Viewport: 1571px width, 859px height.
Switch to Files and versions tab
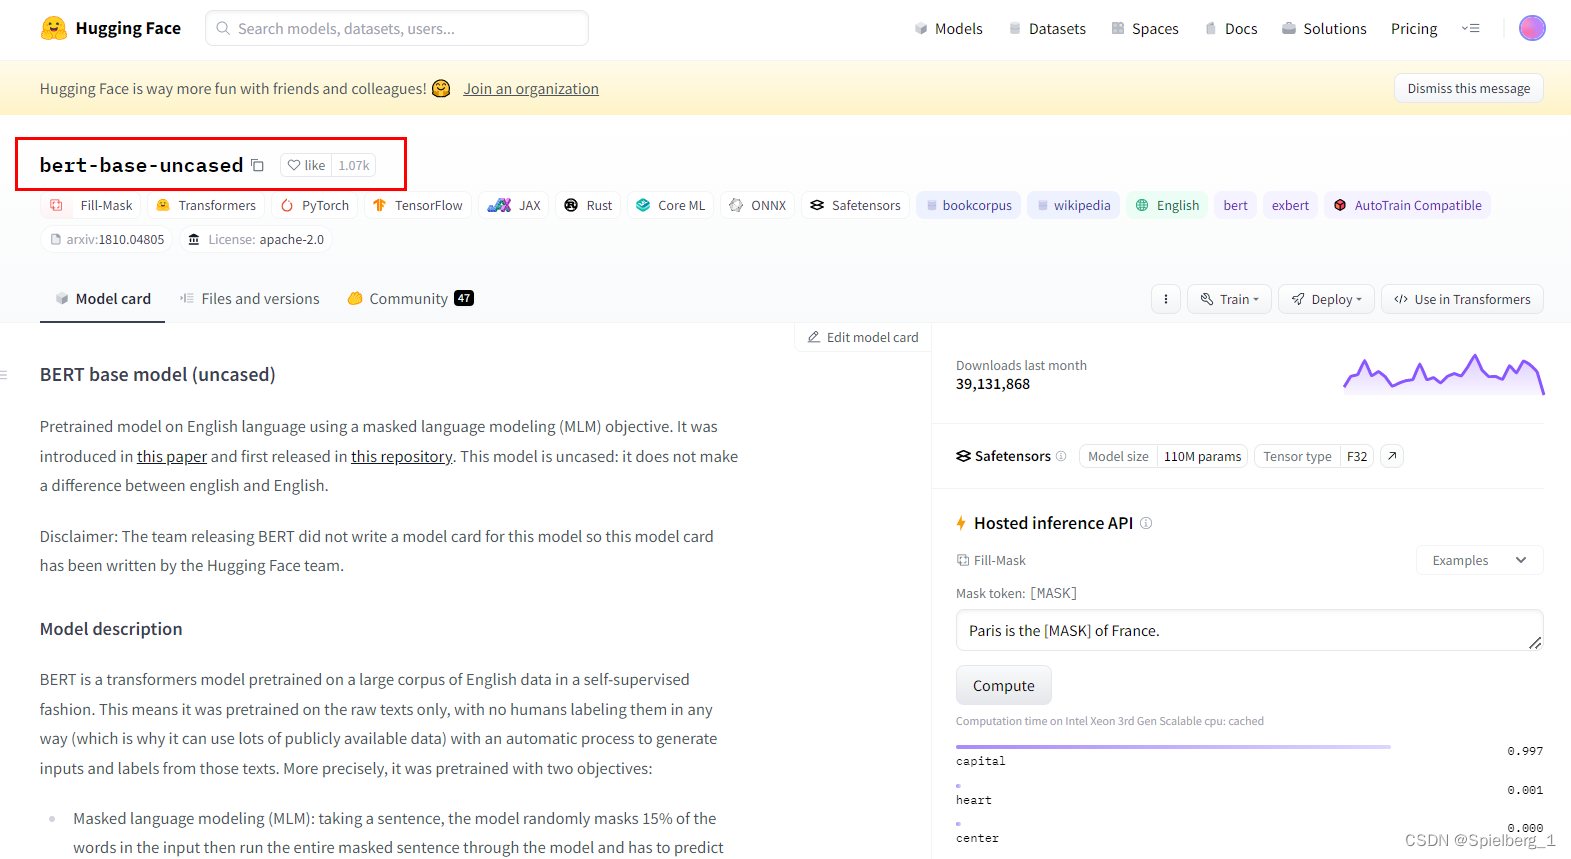tap(250, 298)
